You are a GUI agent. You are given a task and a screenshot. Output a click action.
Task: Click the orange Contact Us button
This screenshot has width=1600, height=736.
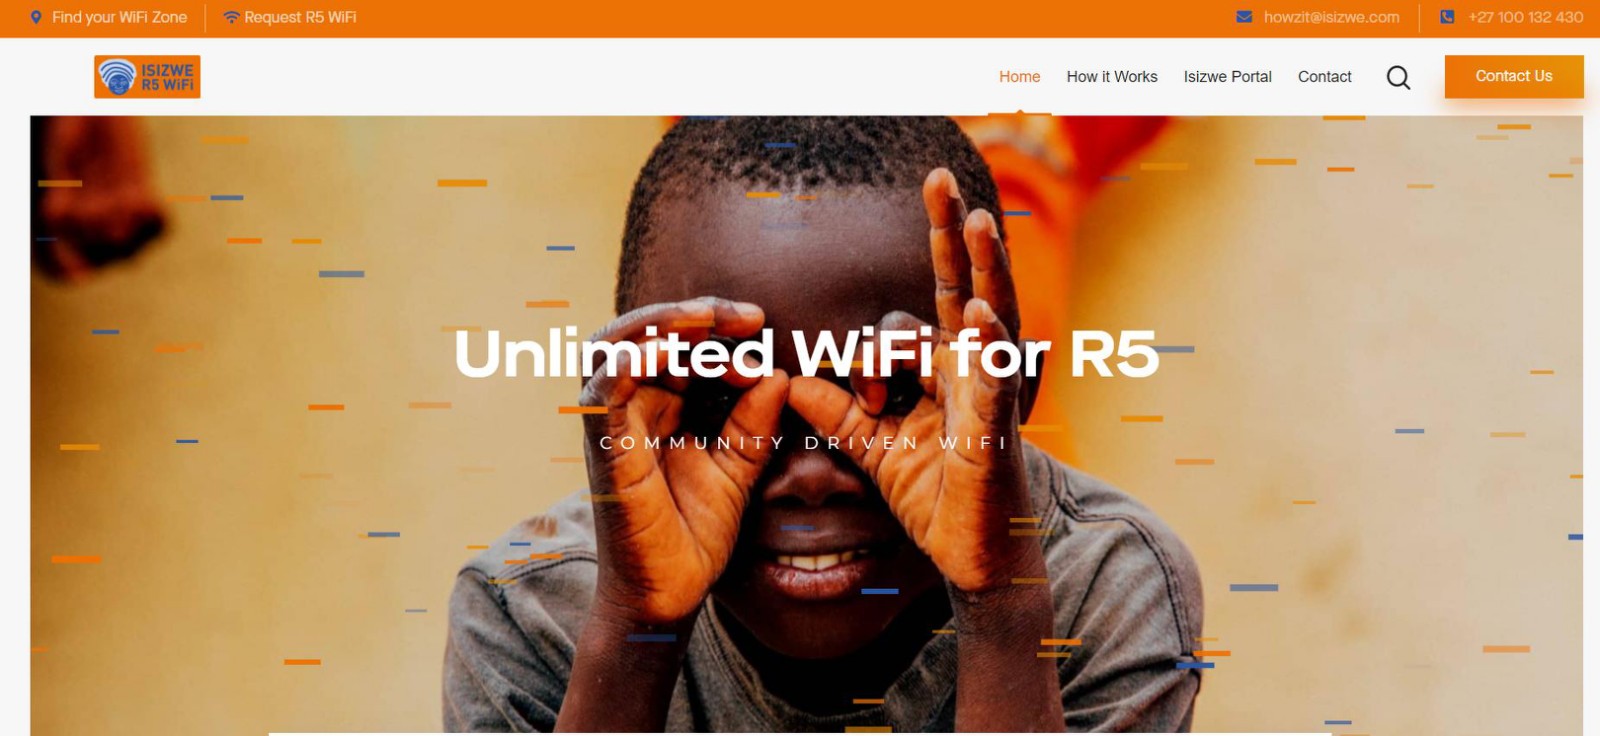(x=1514, y=76)
